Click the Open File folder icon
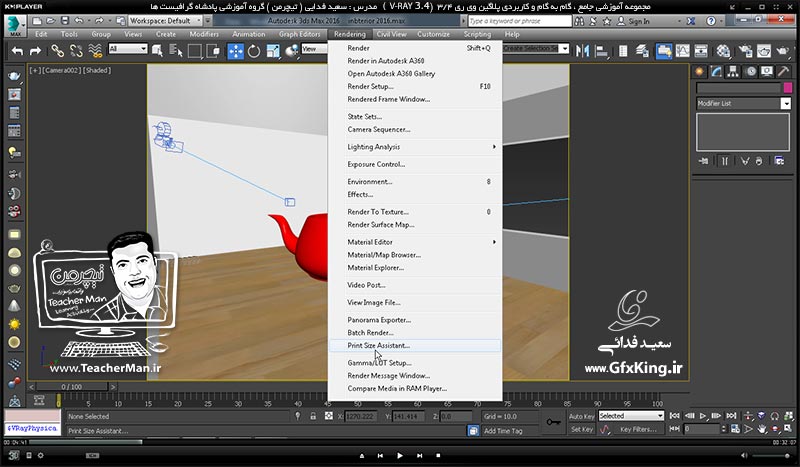Image resolution: width=800 pixels, height=467 pixels. (51, 21)
